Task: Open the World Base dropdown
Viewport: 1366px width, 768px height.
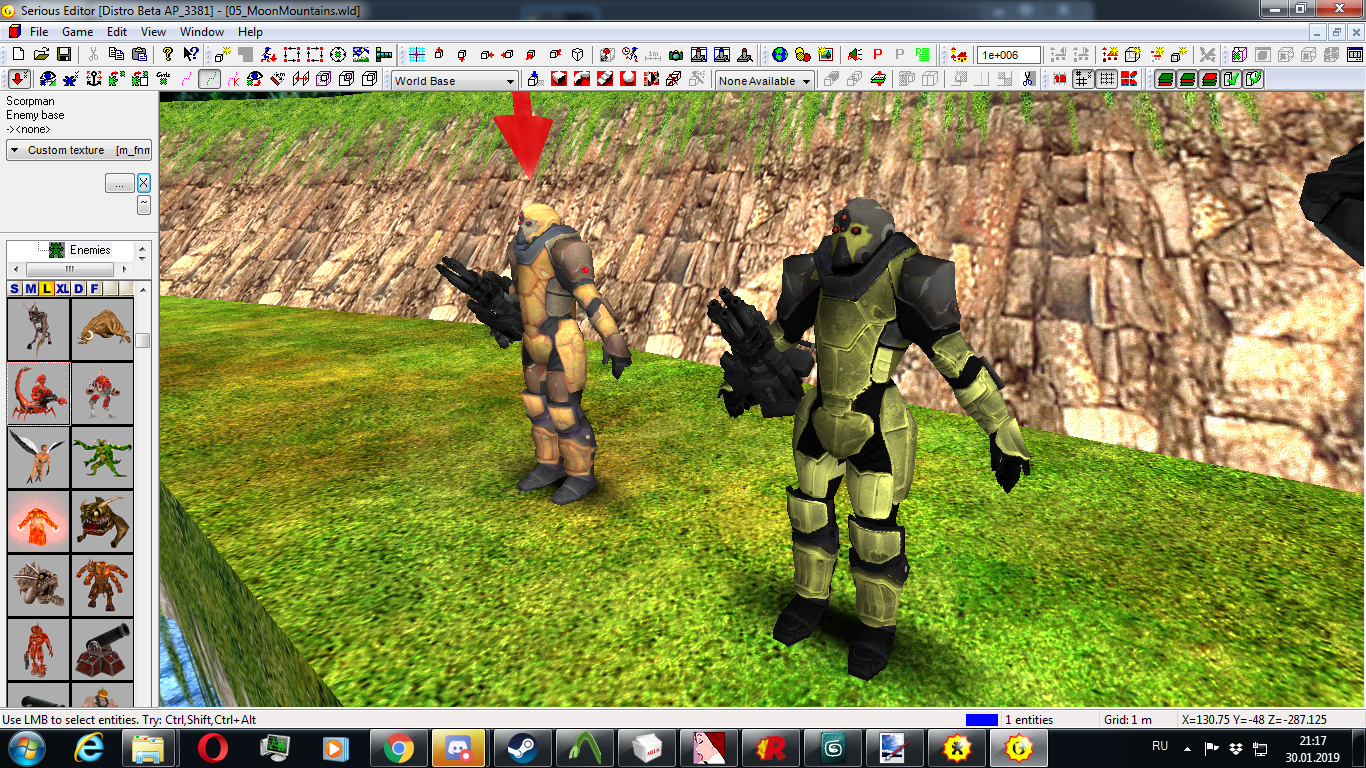Action: [x=454, y=81]
